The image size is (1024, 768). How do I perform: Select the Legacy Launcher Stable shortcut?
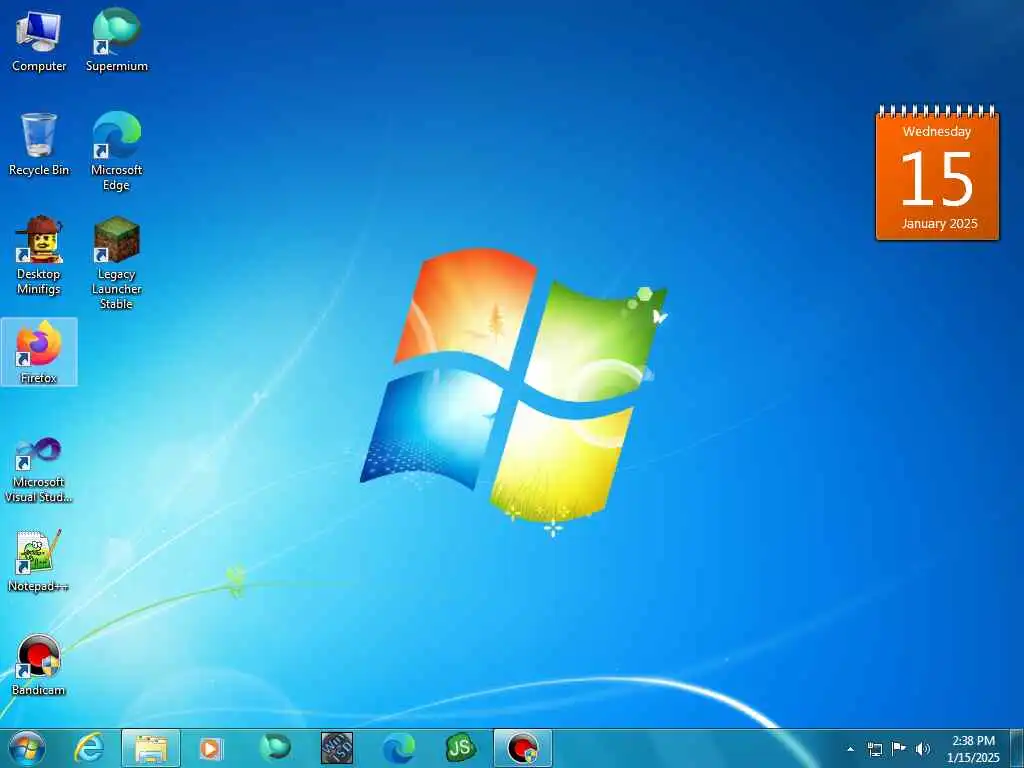116,263
